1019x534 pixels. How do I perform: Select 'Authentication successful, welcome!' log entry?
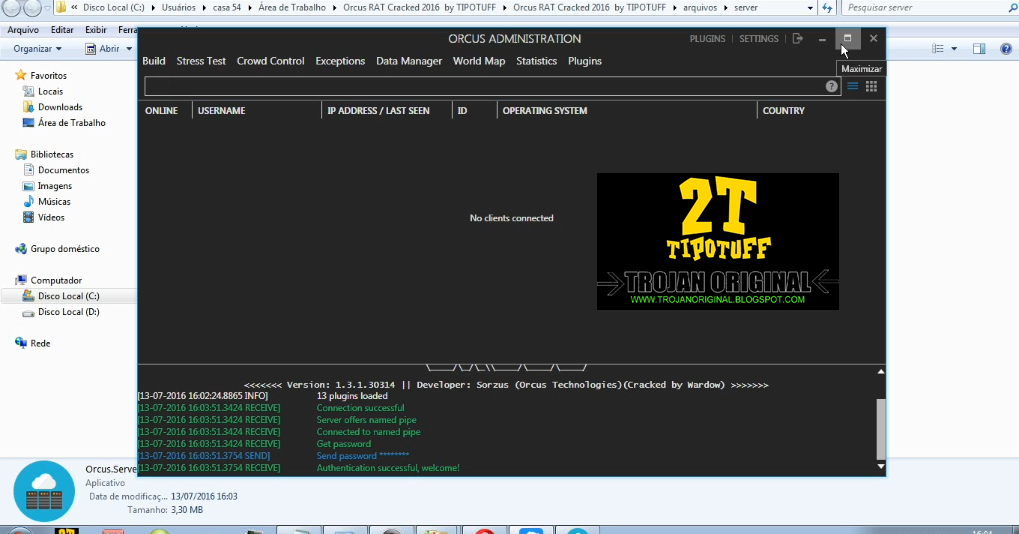(388, 468)
